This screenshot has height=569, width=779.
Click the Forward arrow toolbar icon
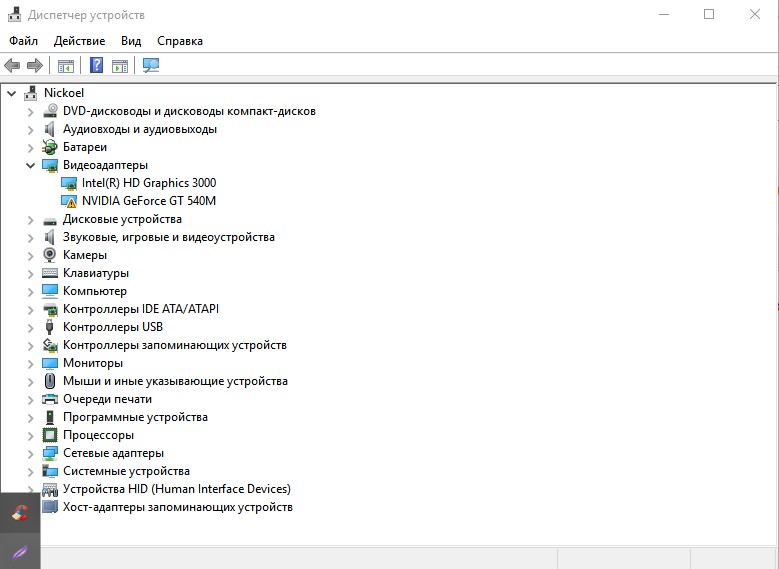pos(35,65)
